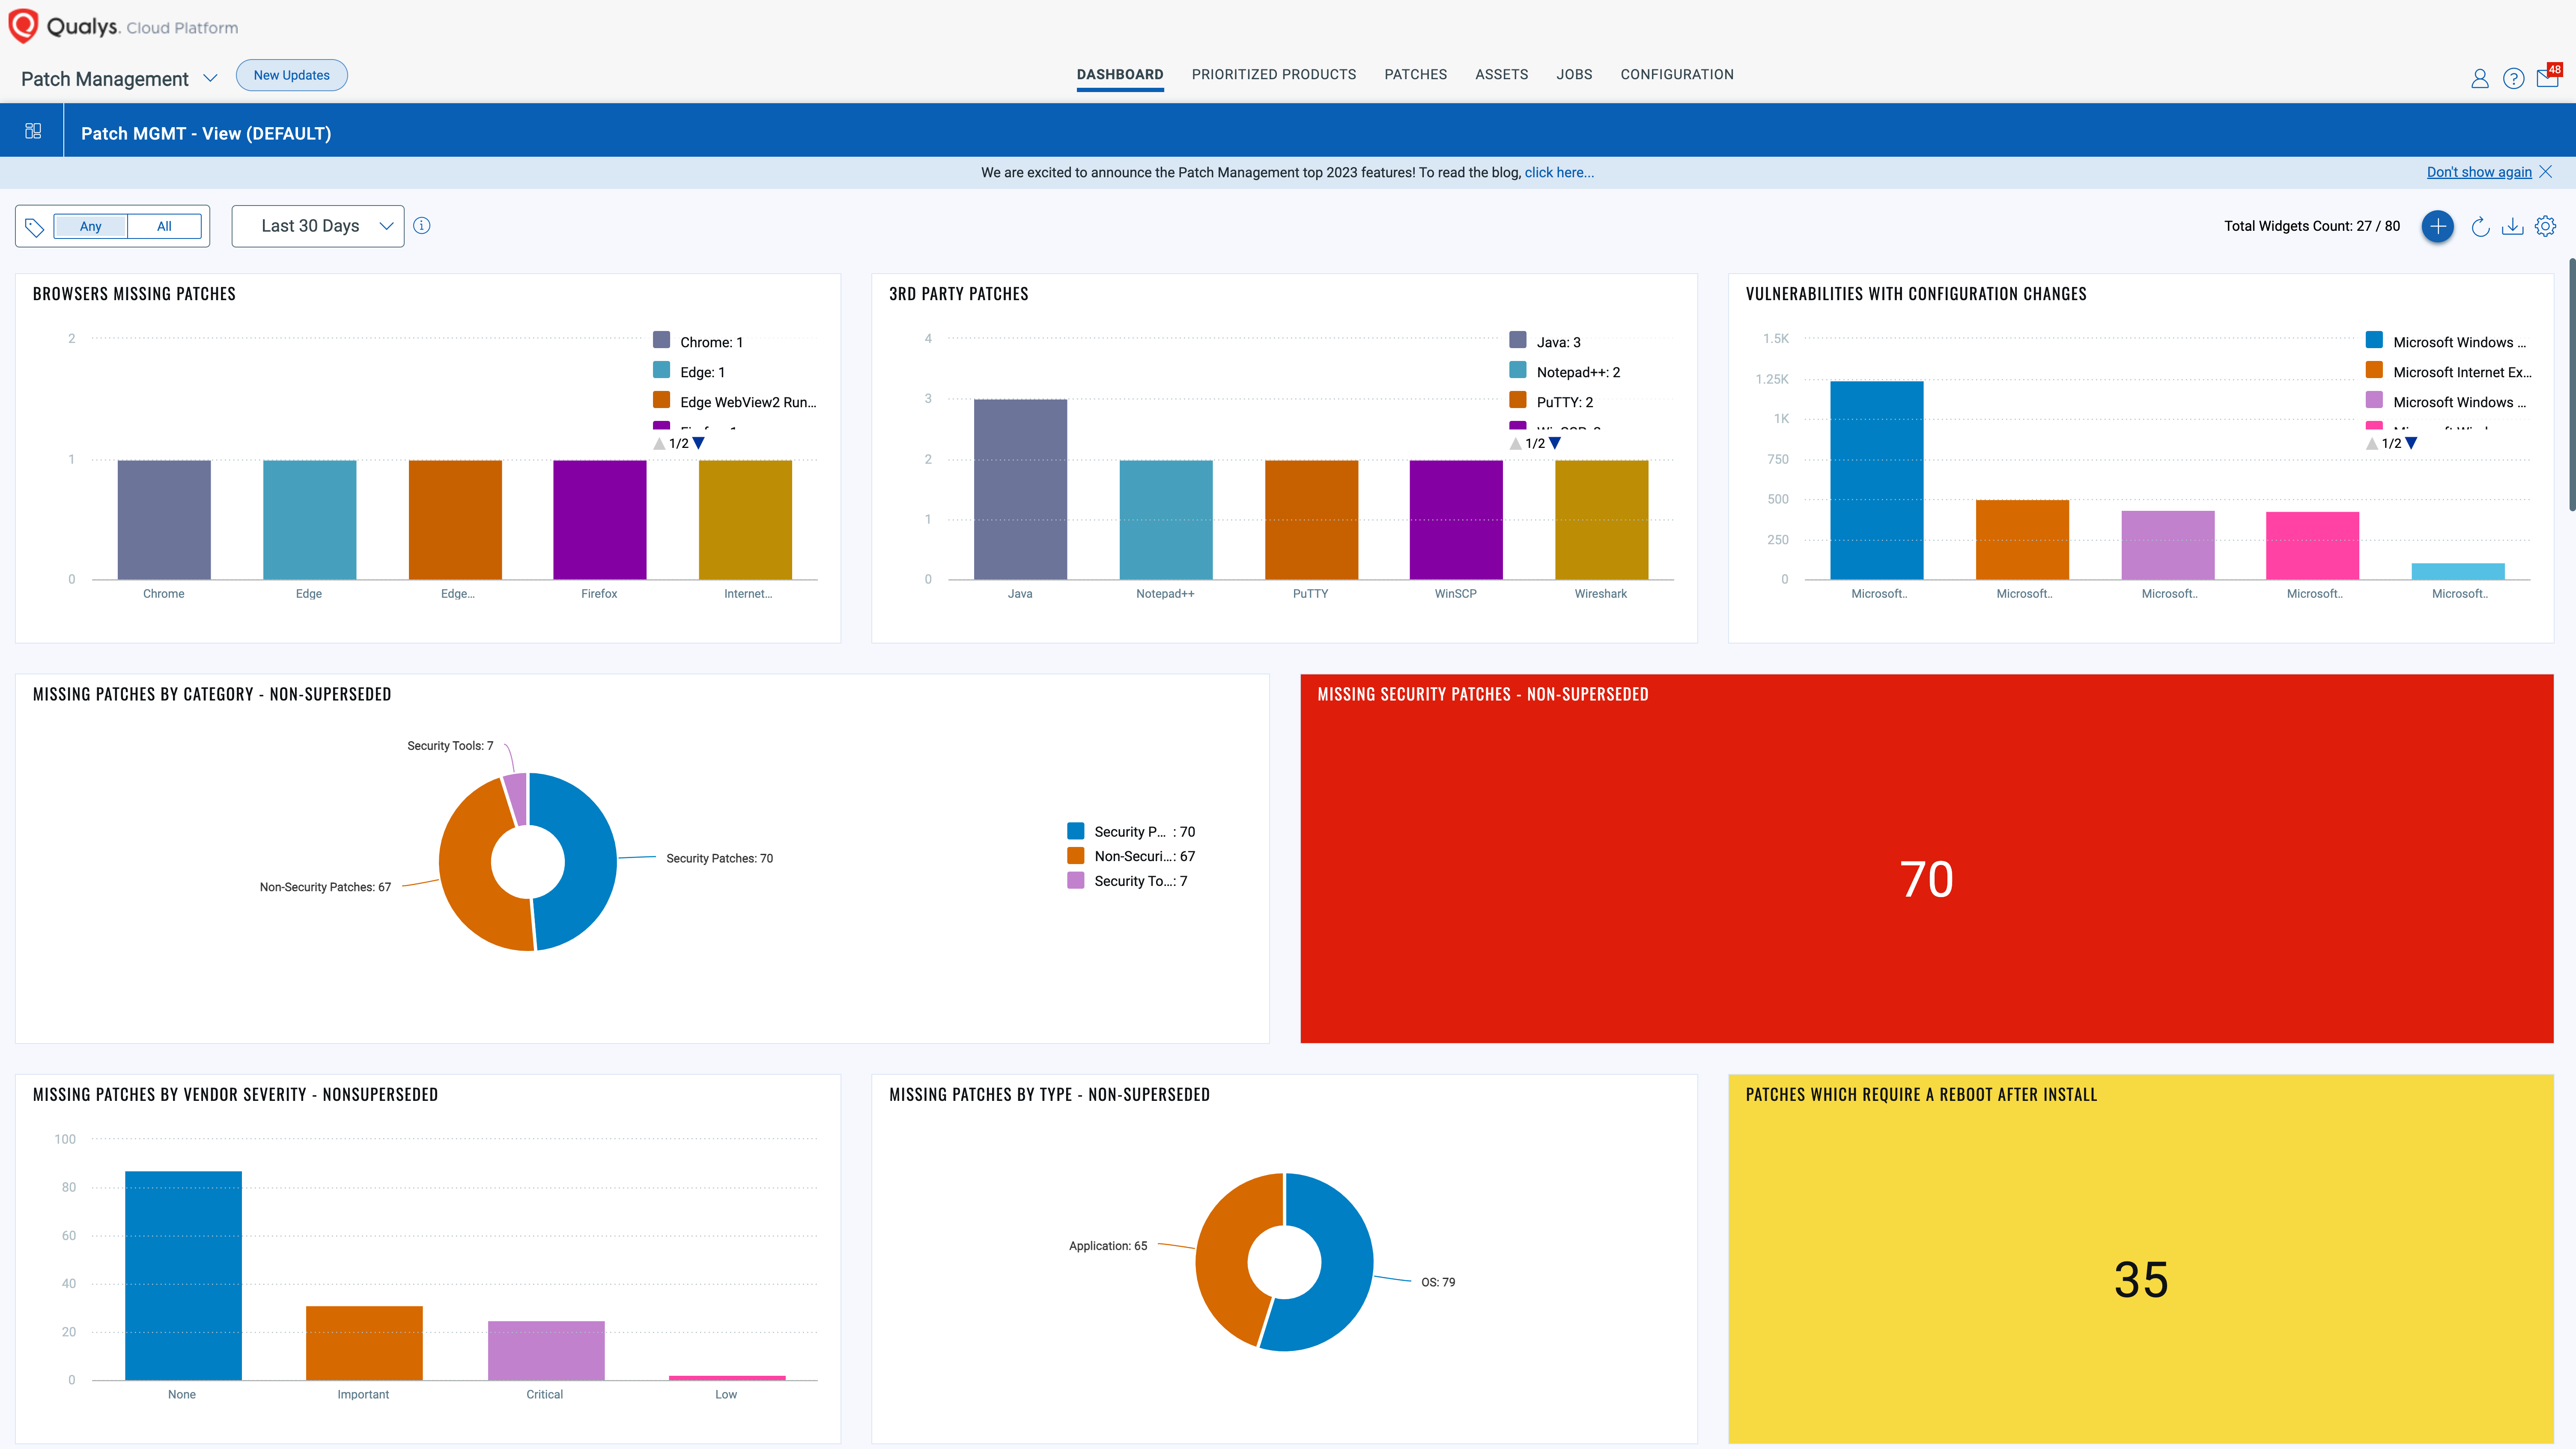2576x1449 pixels.
Task: Click the New Updates button
Action: point(291,75)
